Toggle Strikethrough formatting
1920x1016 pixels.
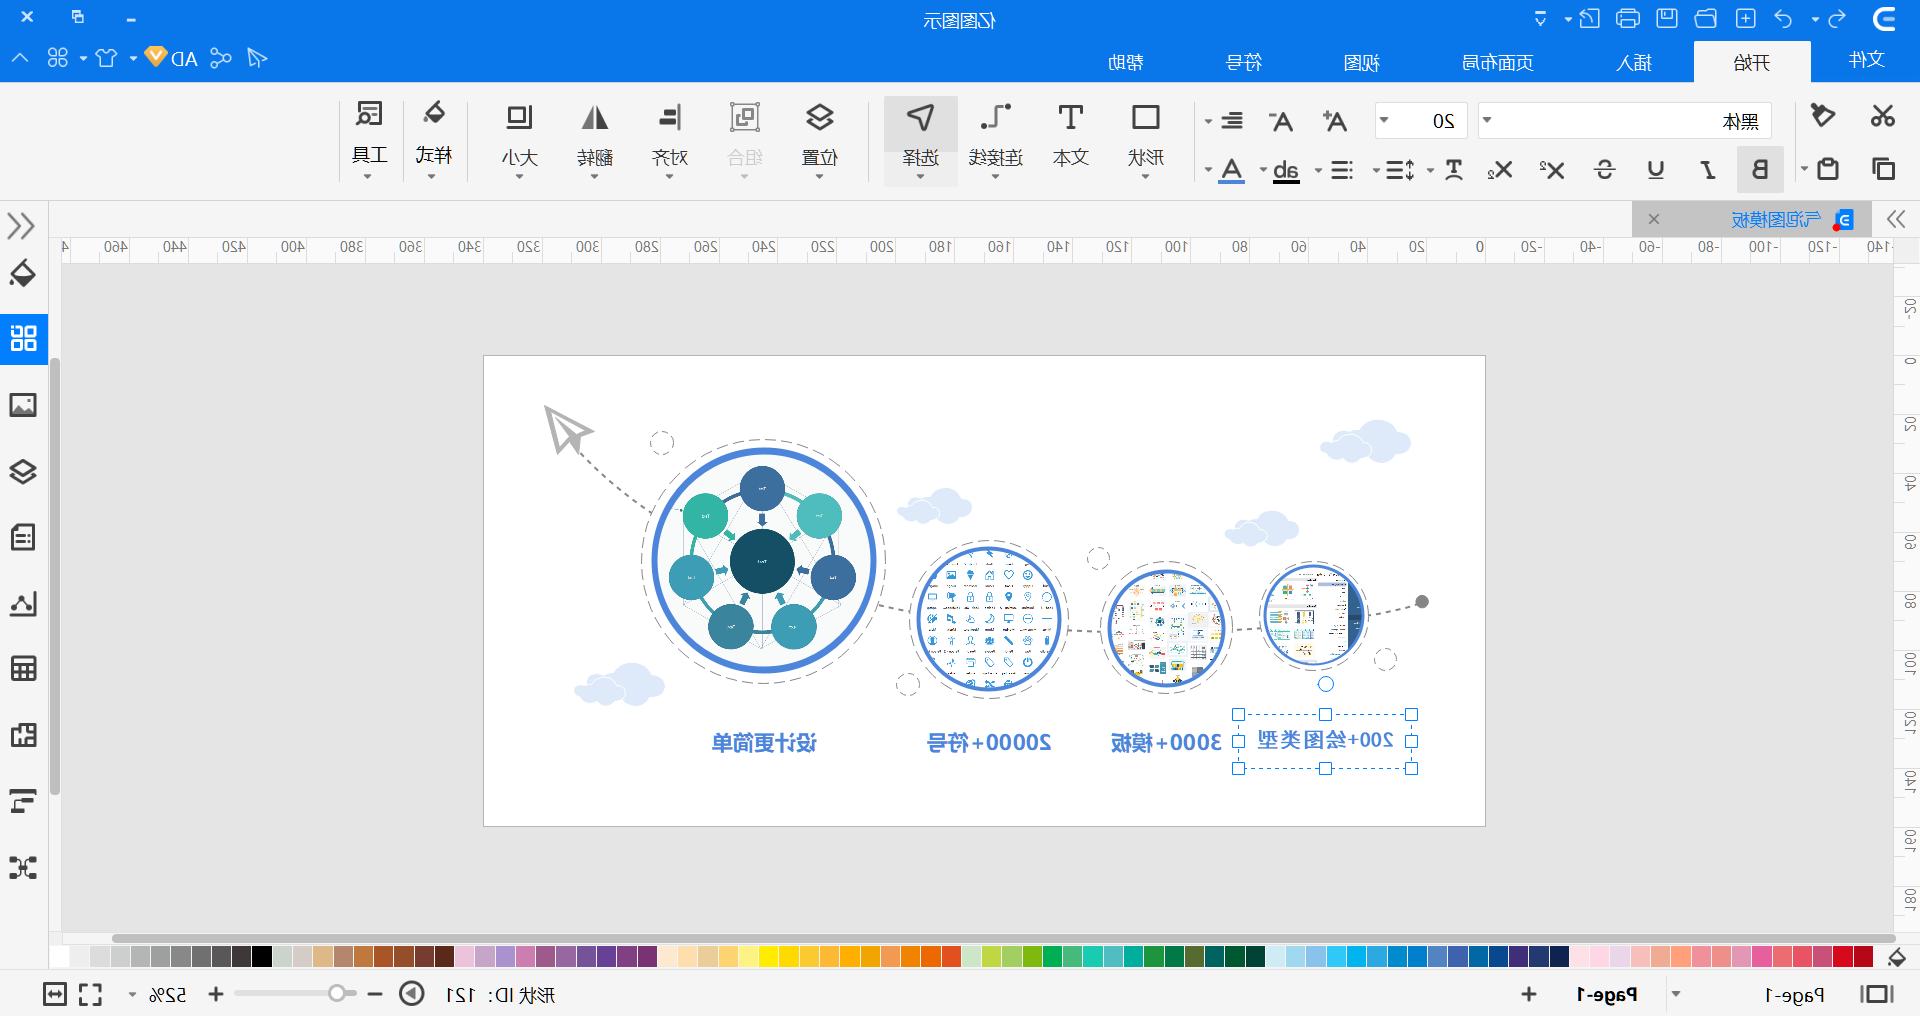pyautogui.click(x=1605, y=169)
